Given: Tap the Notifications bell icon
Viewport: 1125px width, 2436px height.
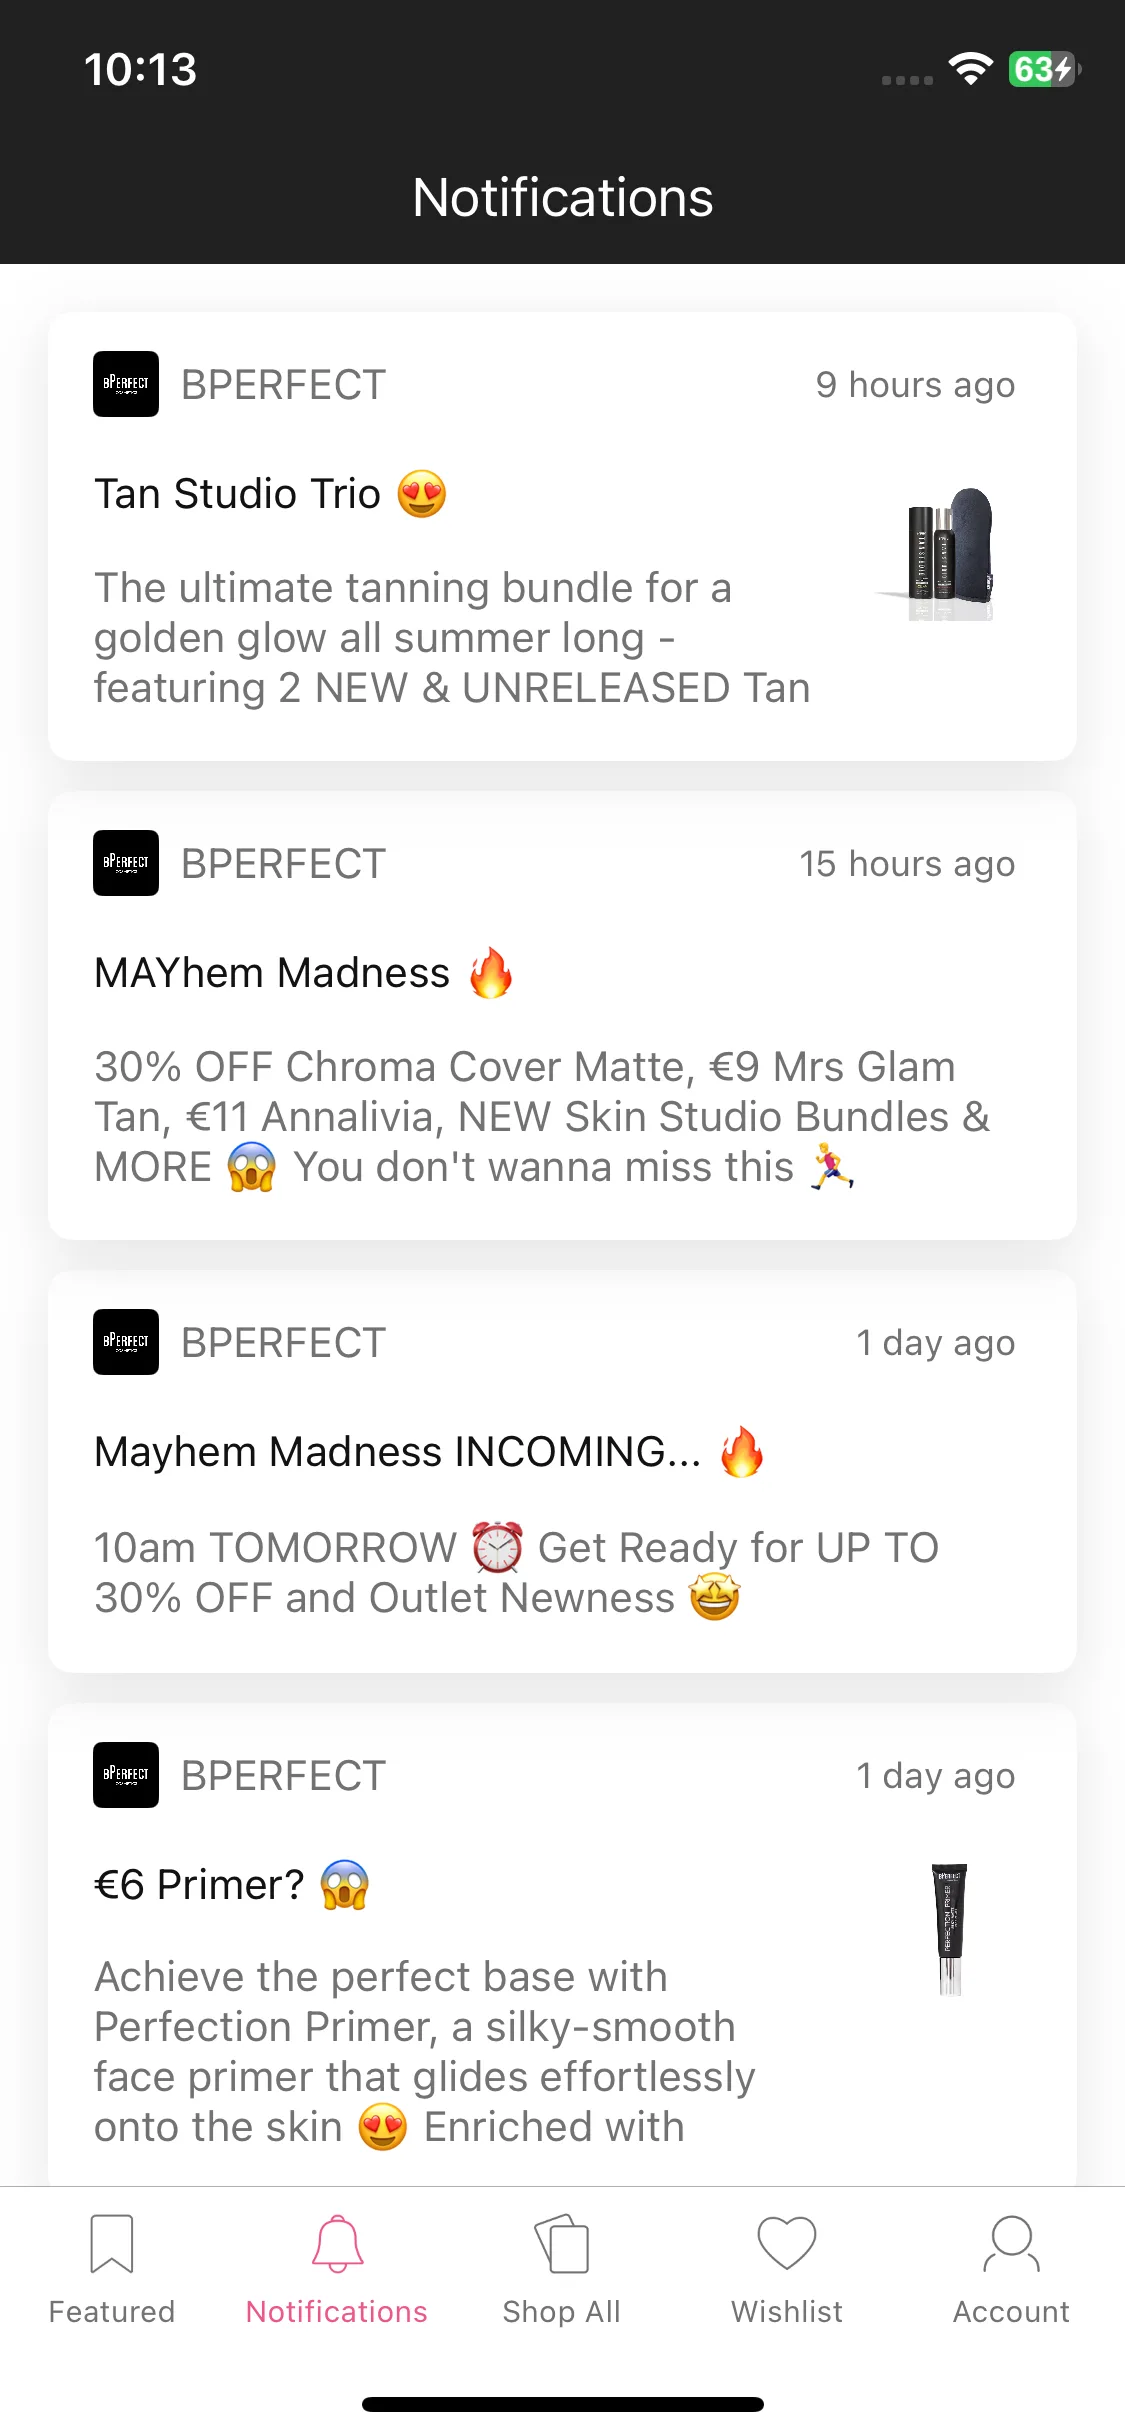Looking at the screenshot, I should (337, 2244).
